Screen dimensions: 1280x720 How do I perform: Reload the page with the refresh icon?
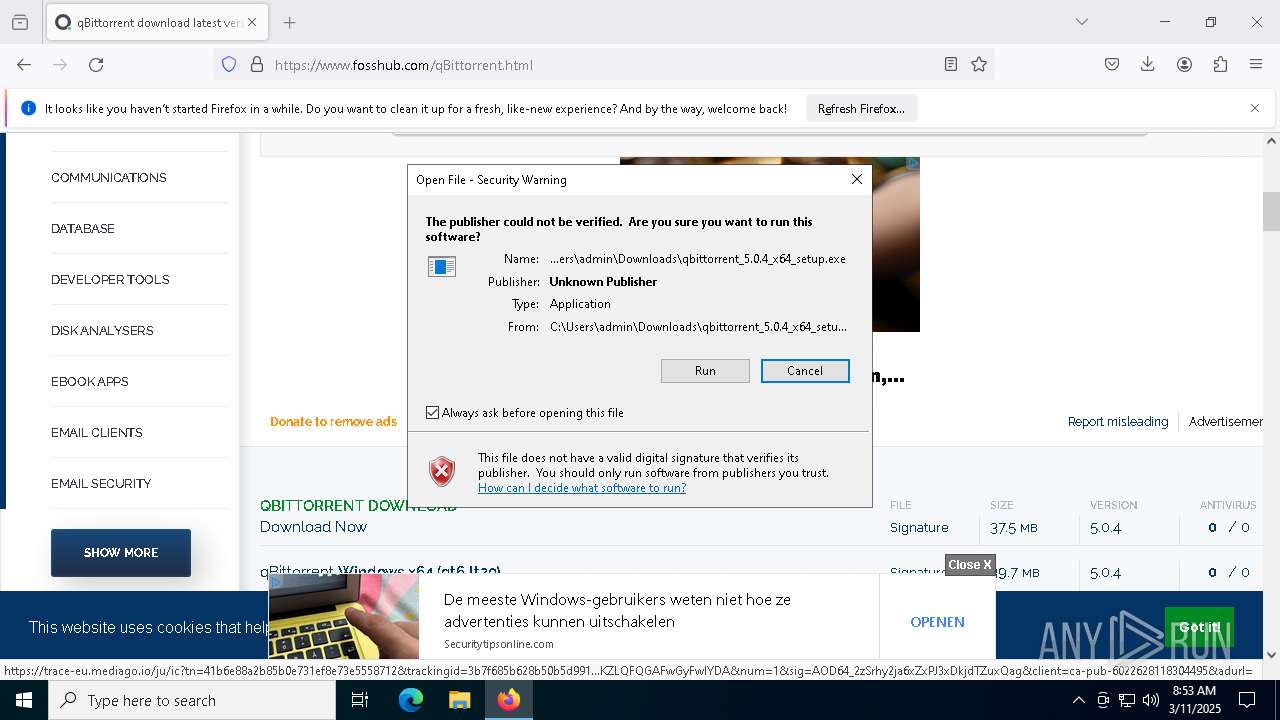[96, 65]
